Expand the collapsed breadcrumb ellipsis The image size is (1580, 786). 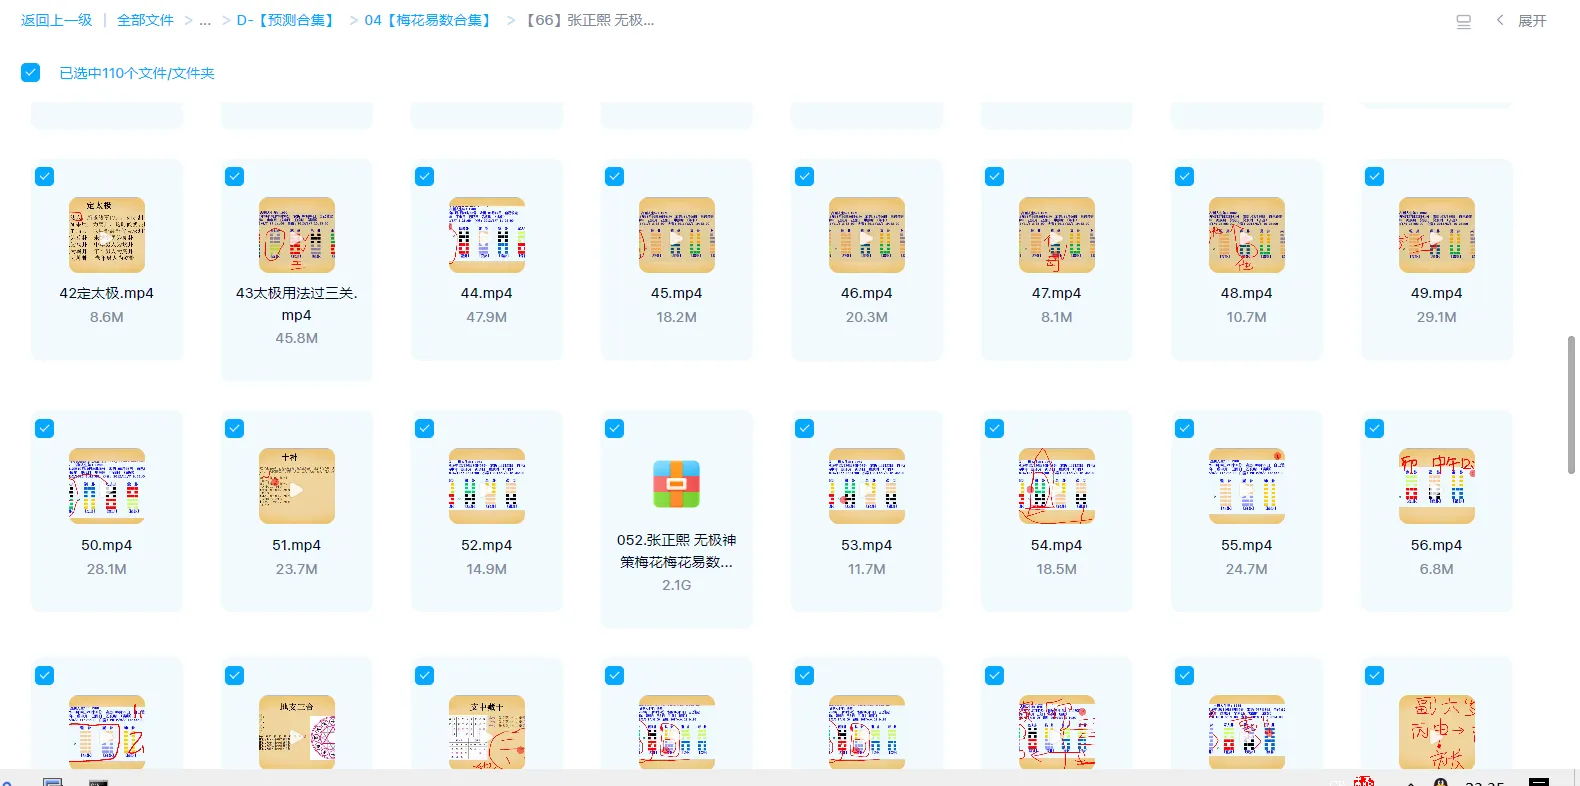pos(205,21)
